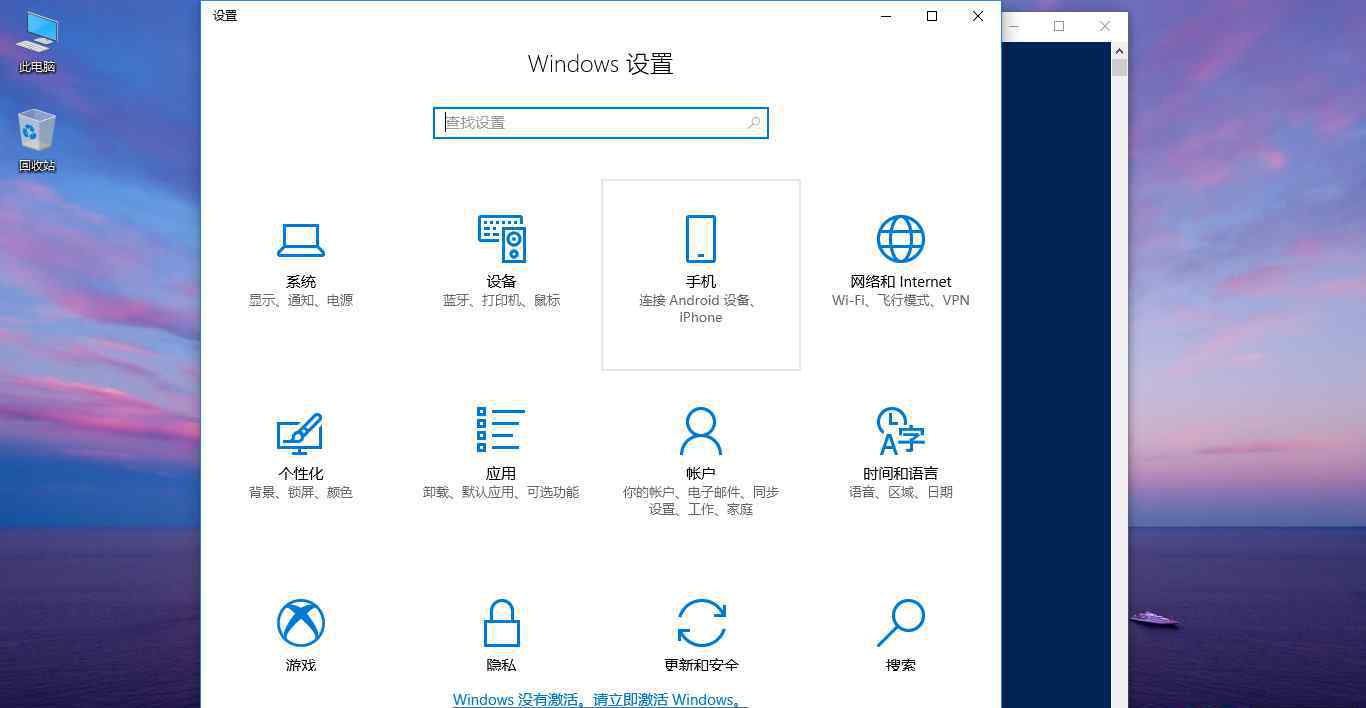
Task: Open the 手机 (Phone) settings icon
Action: pos(700,239)
